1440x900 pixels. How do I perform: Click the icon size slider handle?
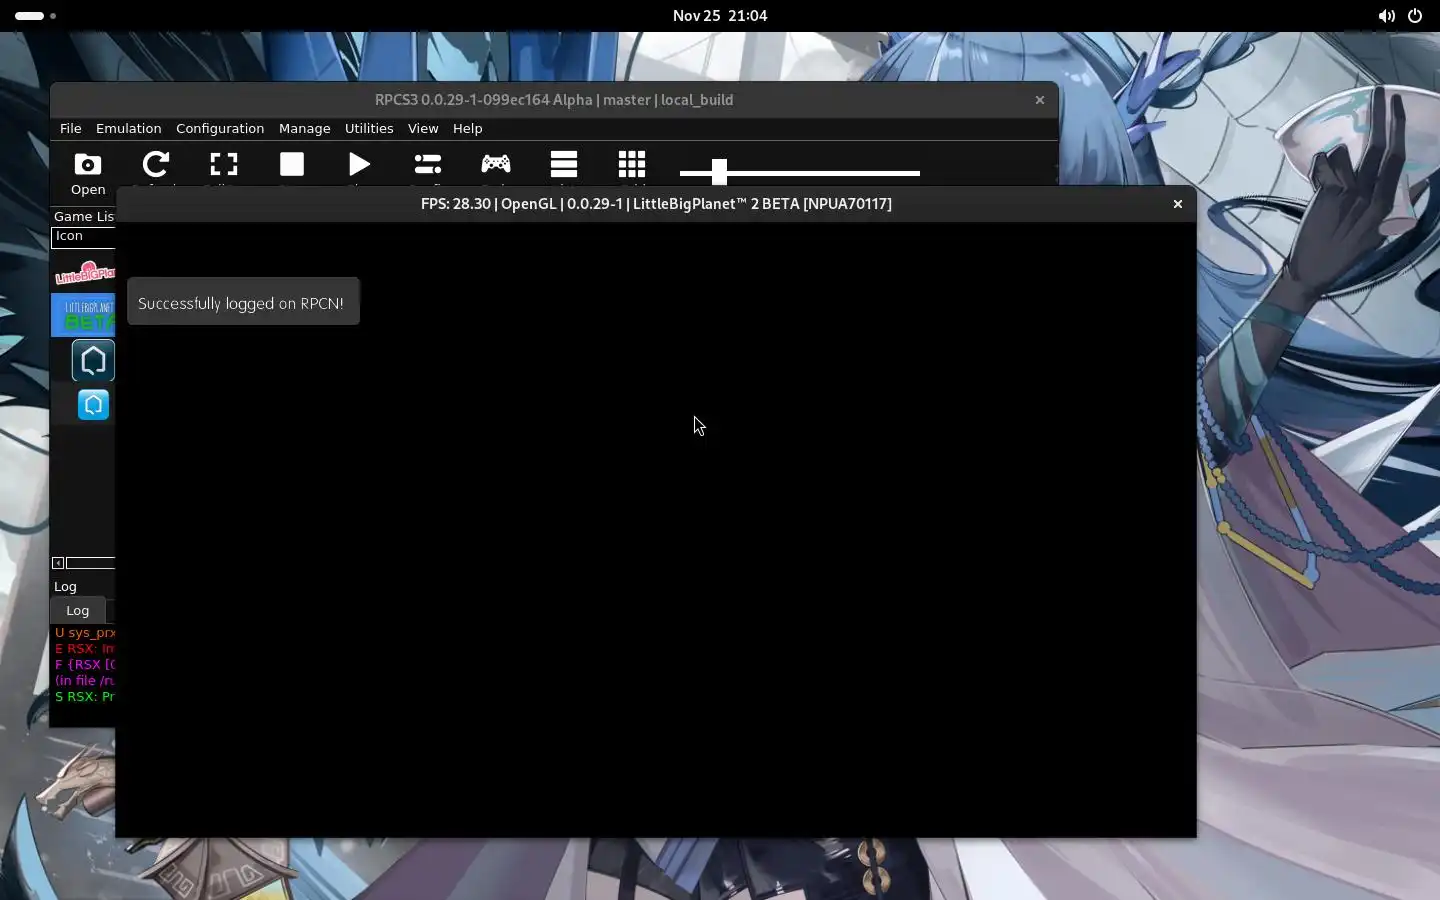click(719, 172)
